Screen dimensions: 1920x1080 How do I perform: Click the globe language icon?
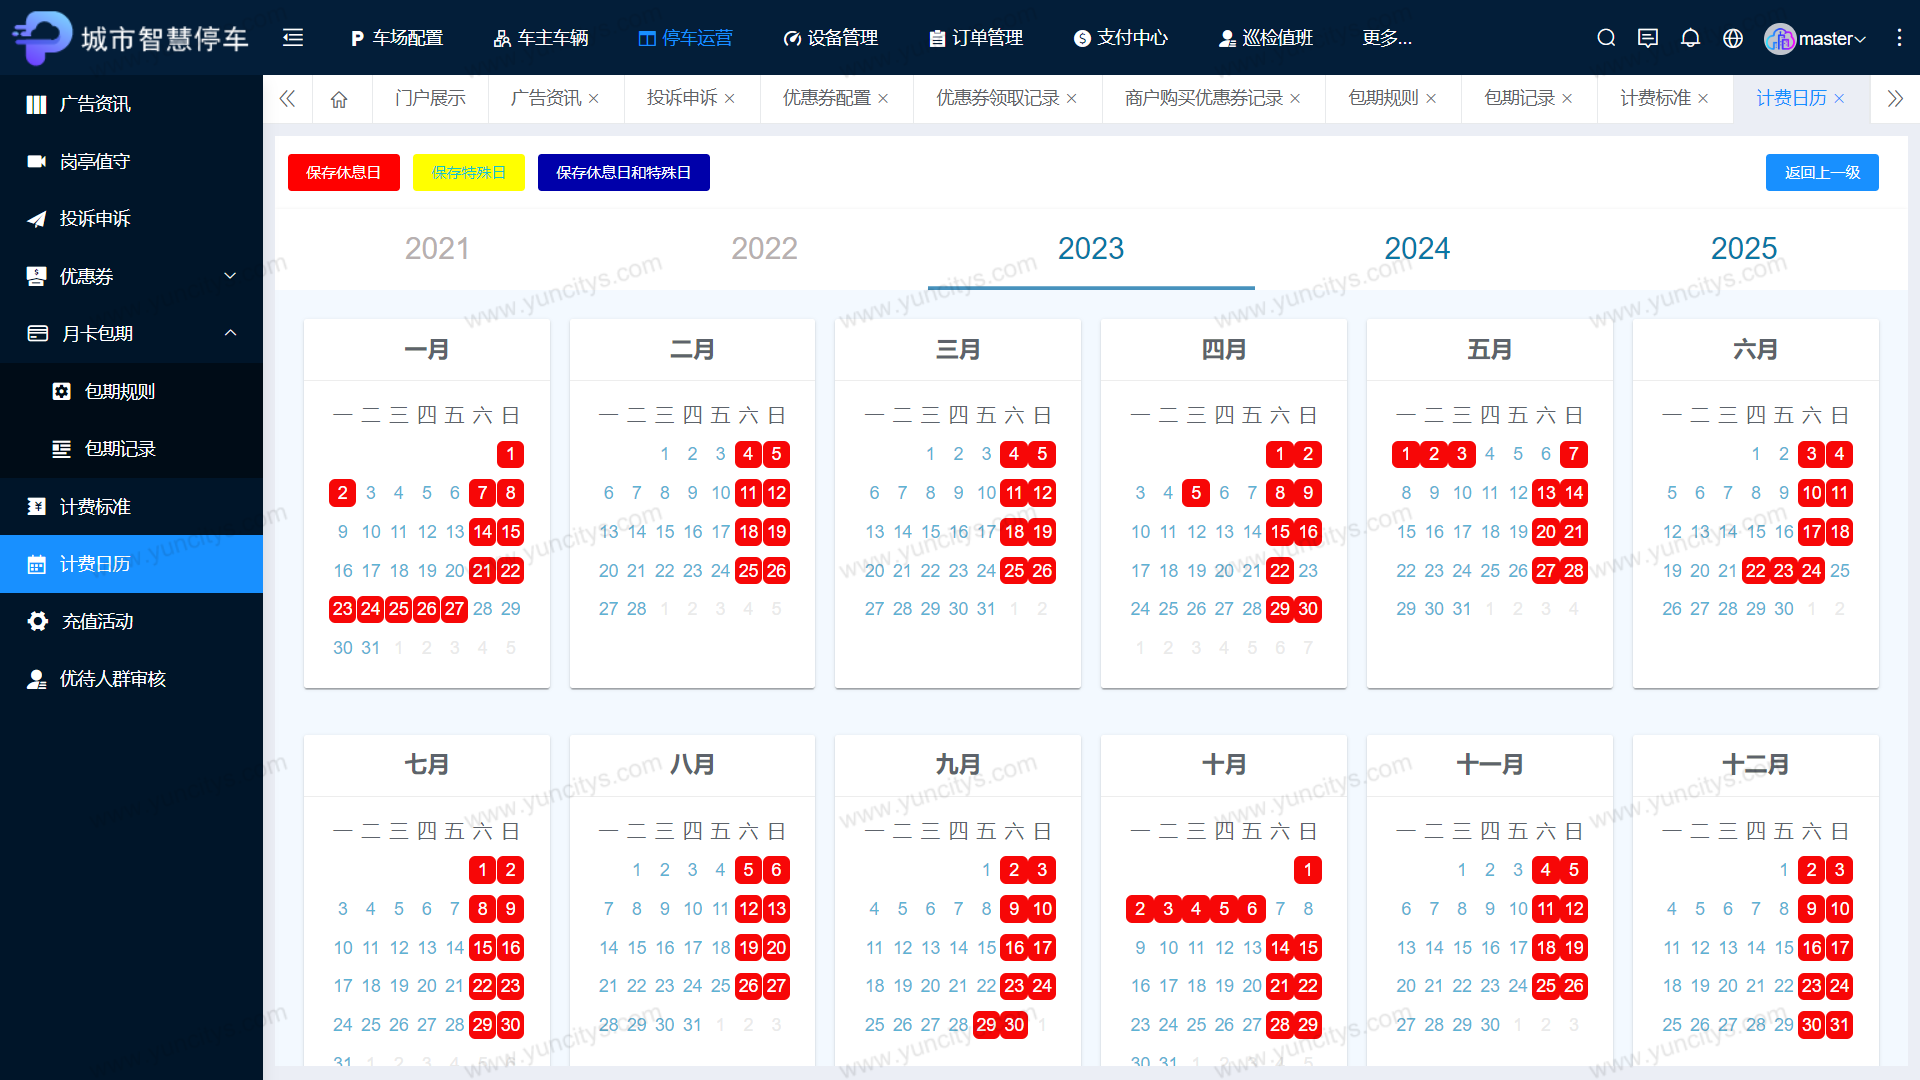coord(1733,38)
